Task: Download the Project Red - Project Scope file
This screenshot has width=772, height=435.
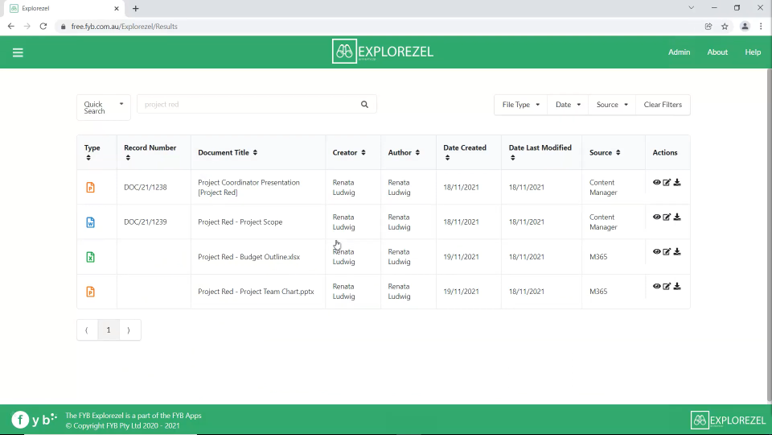Action: [677, 217]
